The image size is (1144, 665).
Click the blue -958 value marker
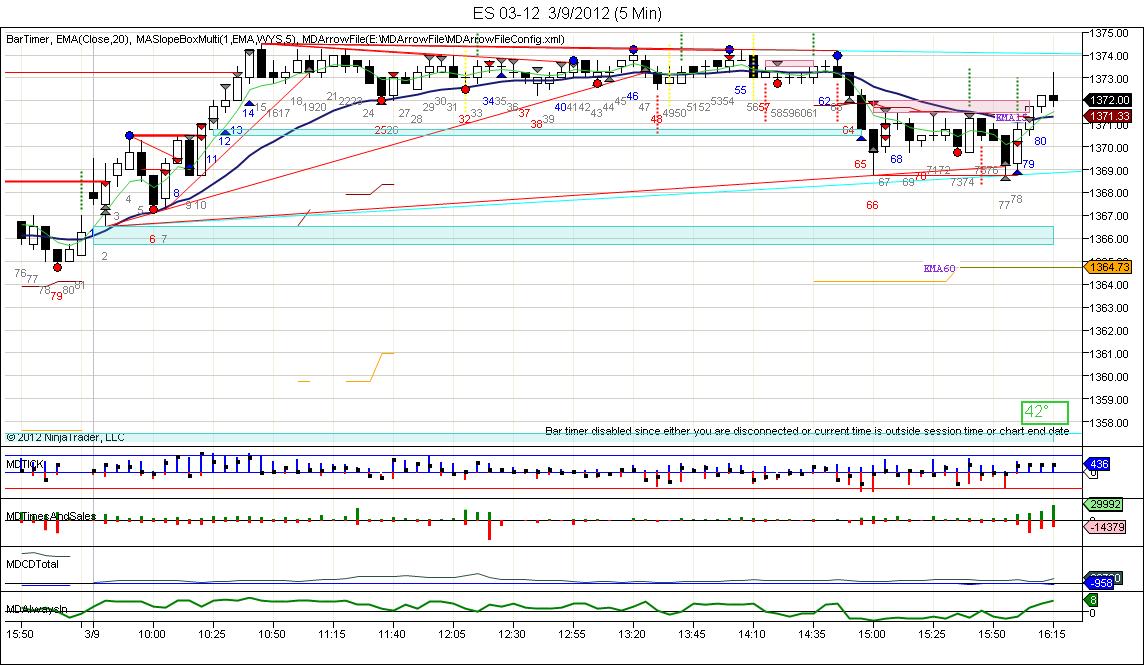tap(1100, 583)
